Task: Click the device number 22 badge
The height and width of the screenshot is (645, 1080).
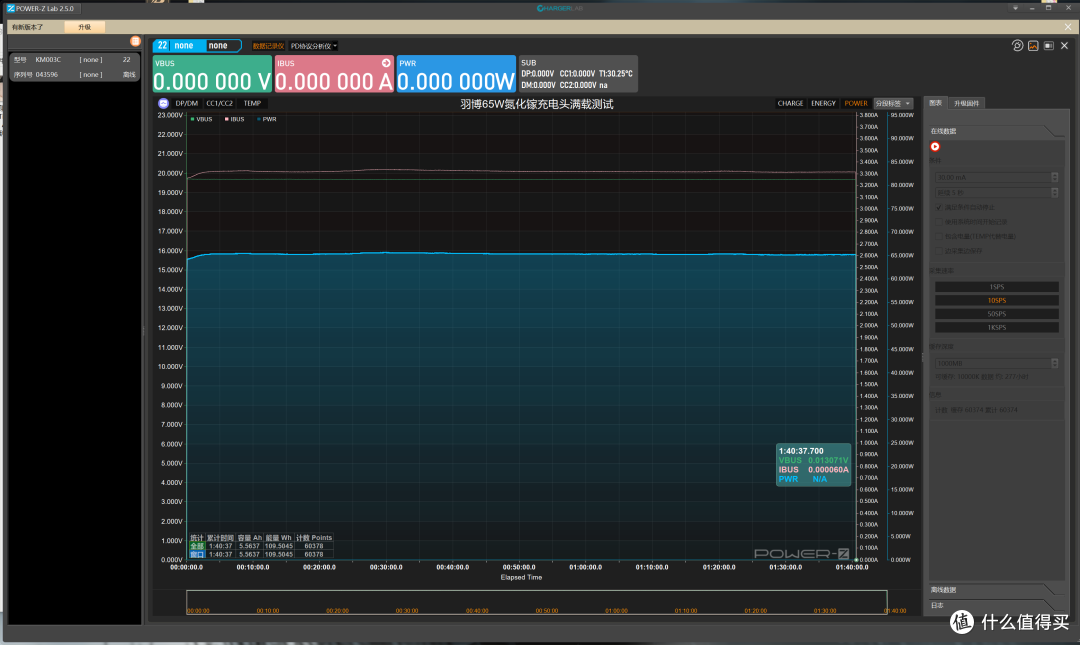Action: pos(162,45)
